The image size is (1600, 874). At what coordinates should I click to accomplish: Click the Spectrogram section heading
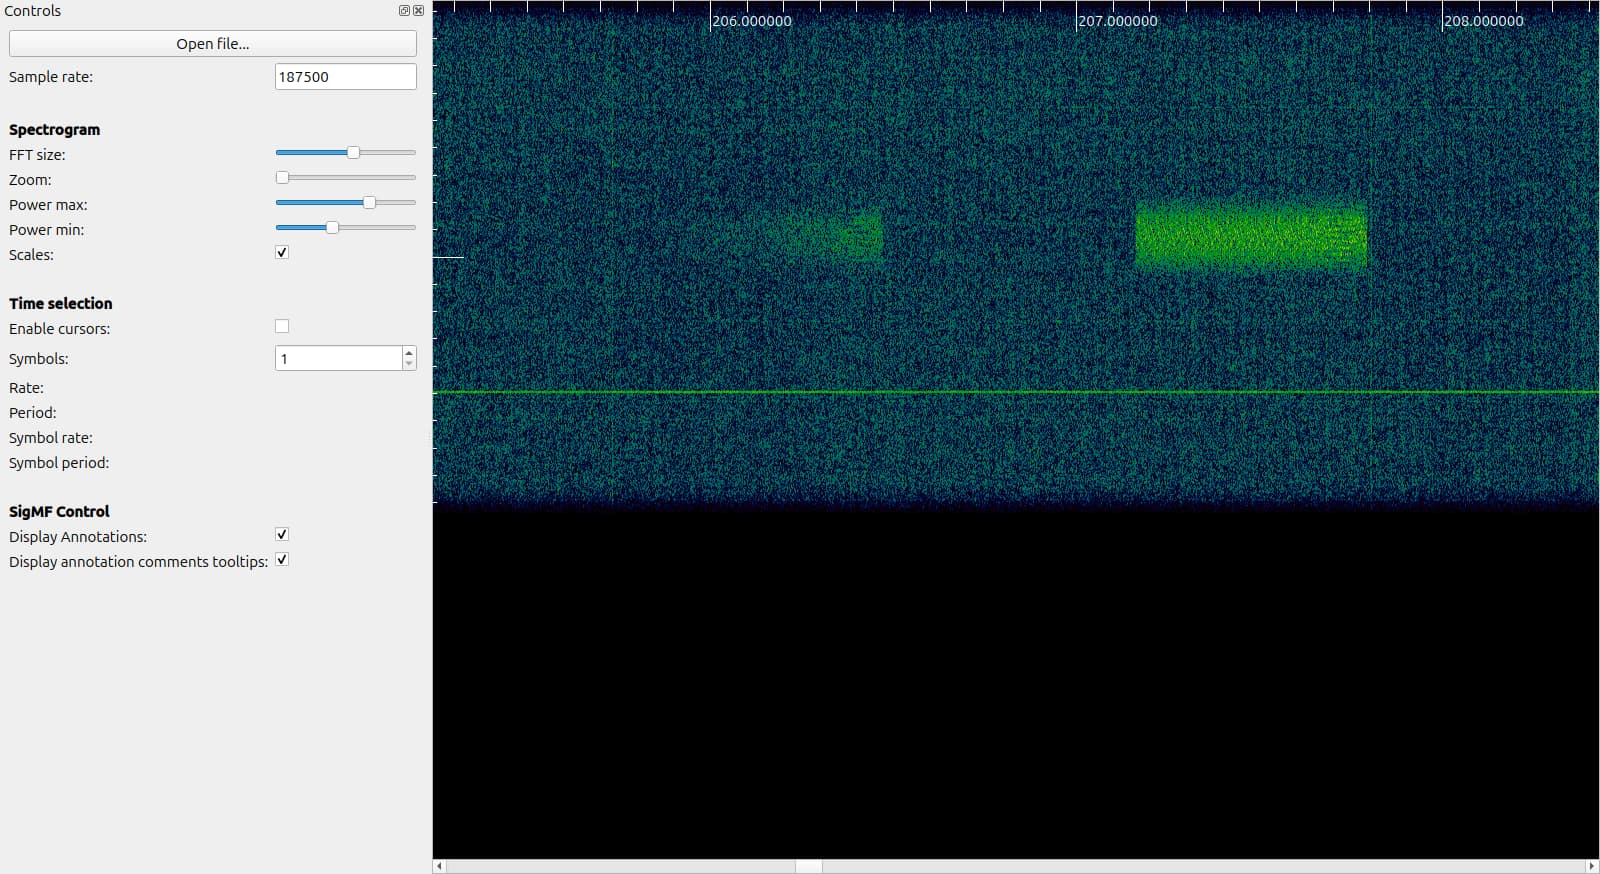54,130
